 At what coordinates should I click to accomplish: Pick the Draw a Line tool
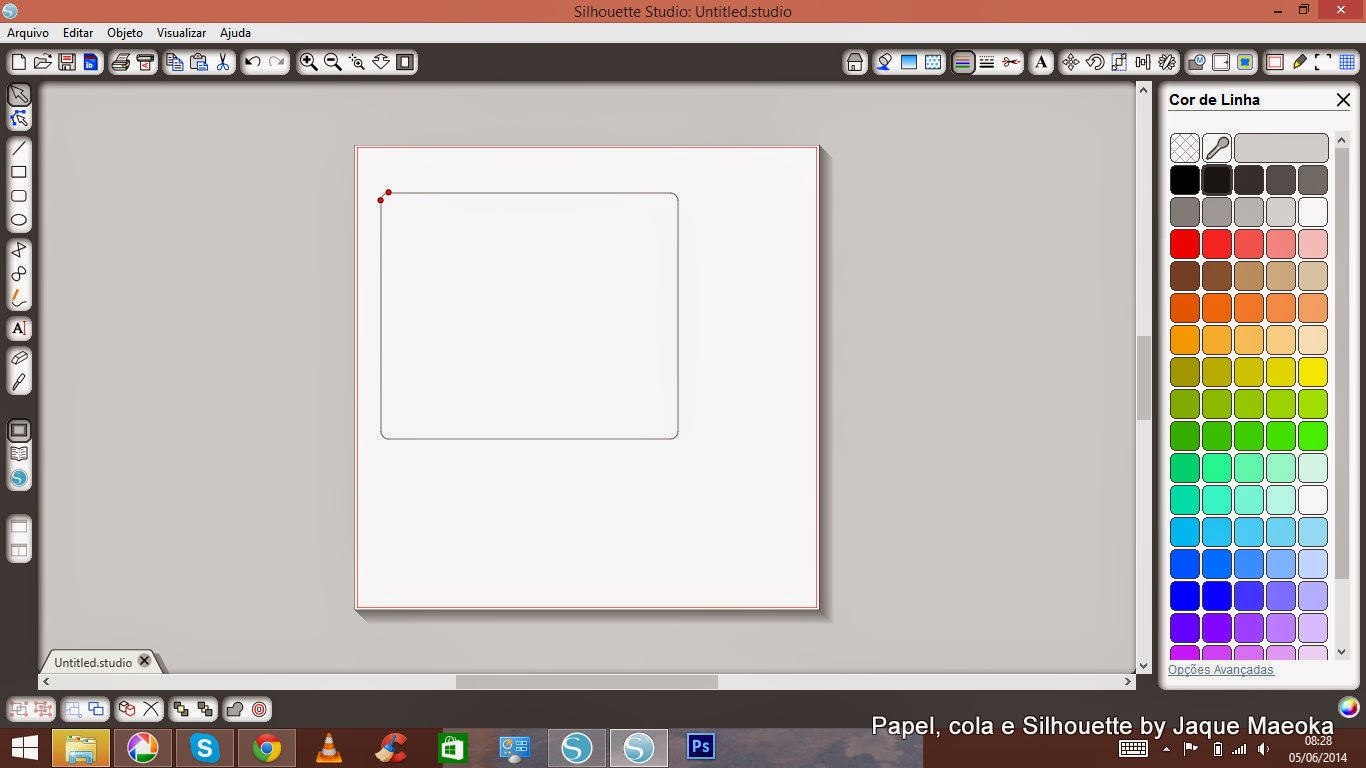click(x=18, y=148)
